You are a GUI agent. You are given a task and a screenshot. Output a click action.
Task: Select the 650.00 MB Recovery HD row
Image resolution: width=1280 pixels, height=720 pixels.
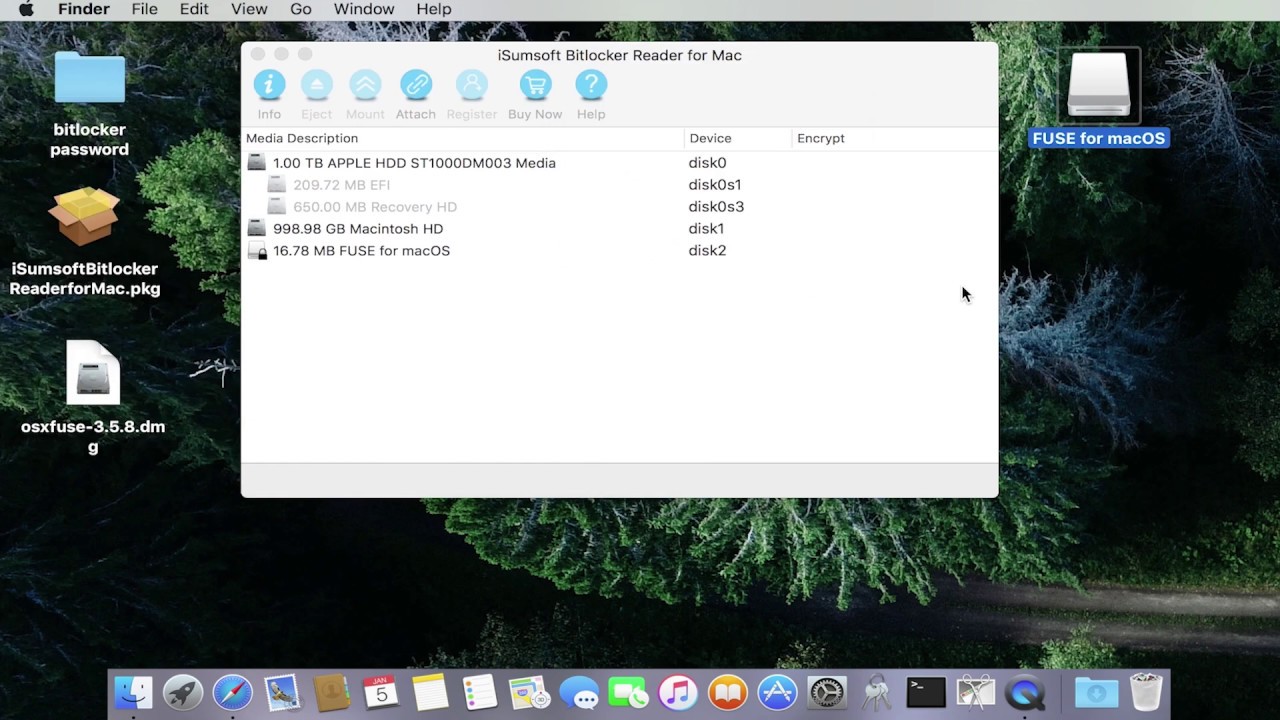point(619,207)
